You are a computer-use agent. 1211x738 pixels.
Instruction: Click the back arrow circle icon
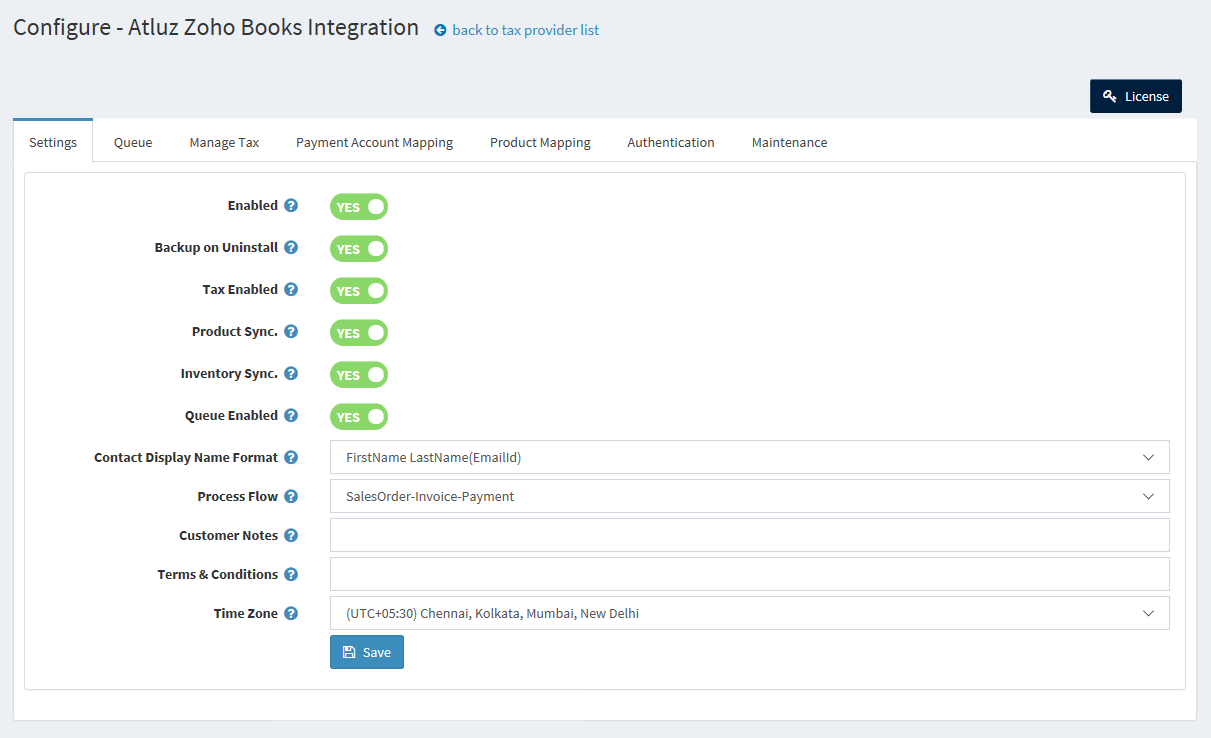[440, 31]
